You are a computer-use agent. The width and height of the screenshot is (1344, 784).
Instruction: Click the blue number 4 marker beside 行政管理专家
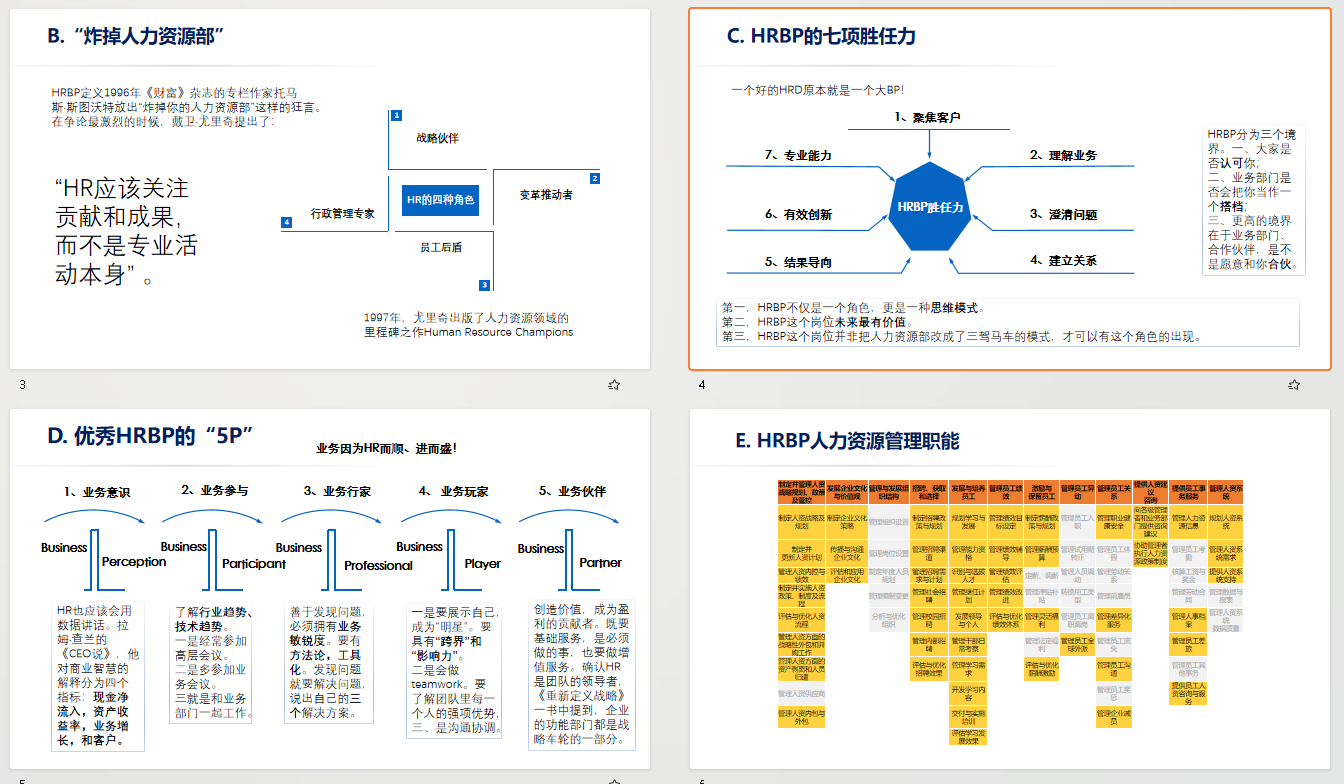coord(287,222)
